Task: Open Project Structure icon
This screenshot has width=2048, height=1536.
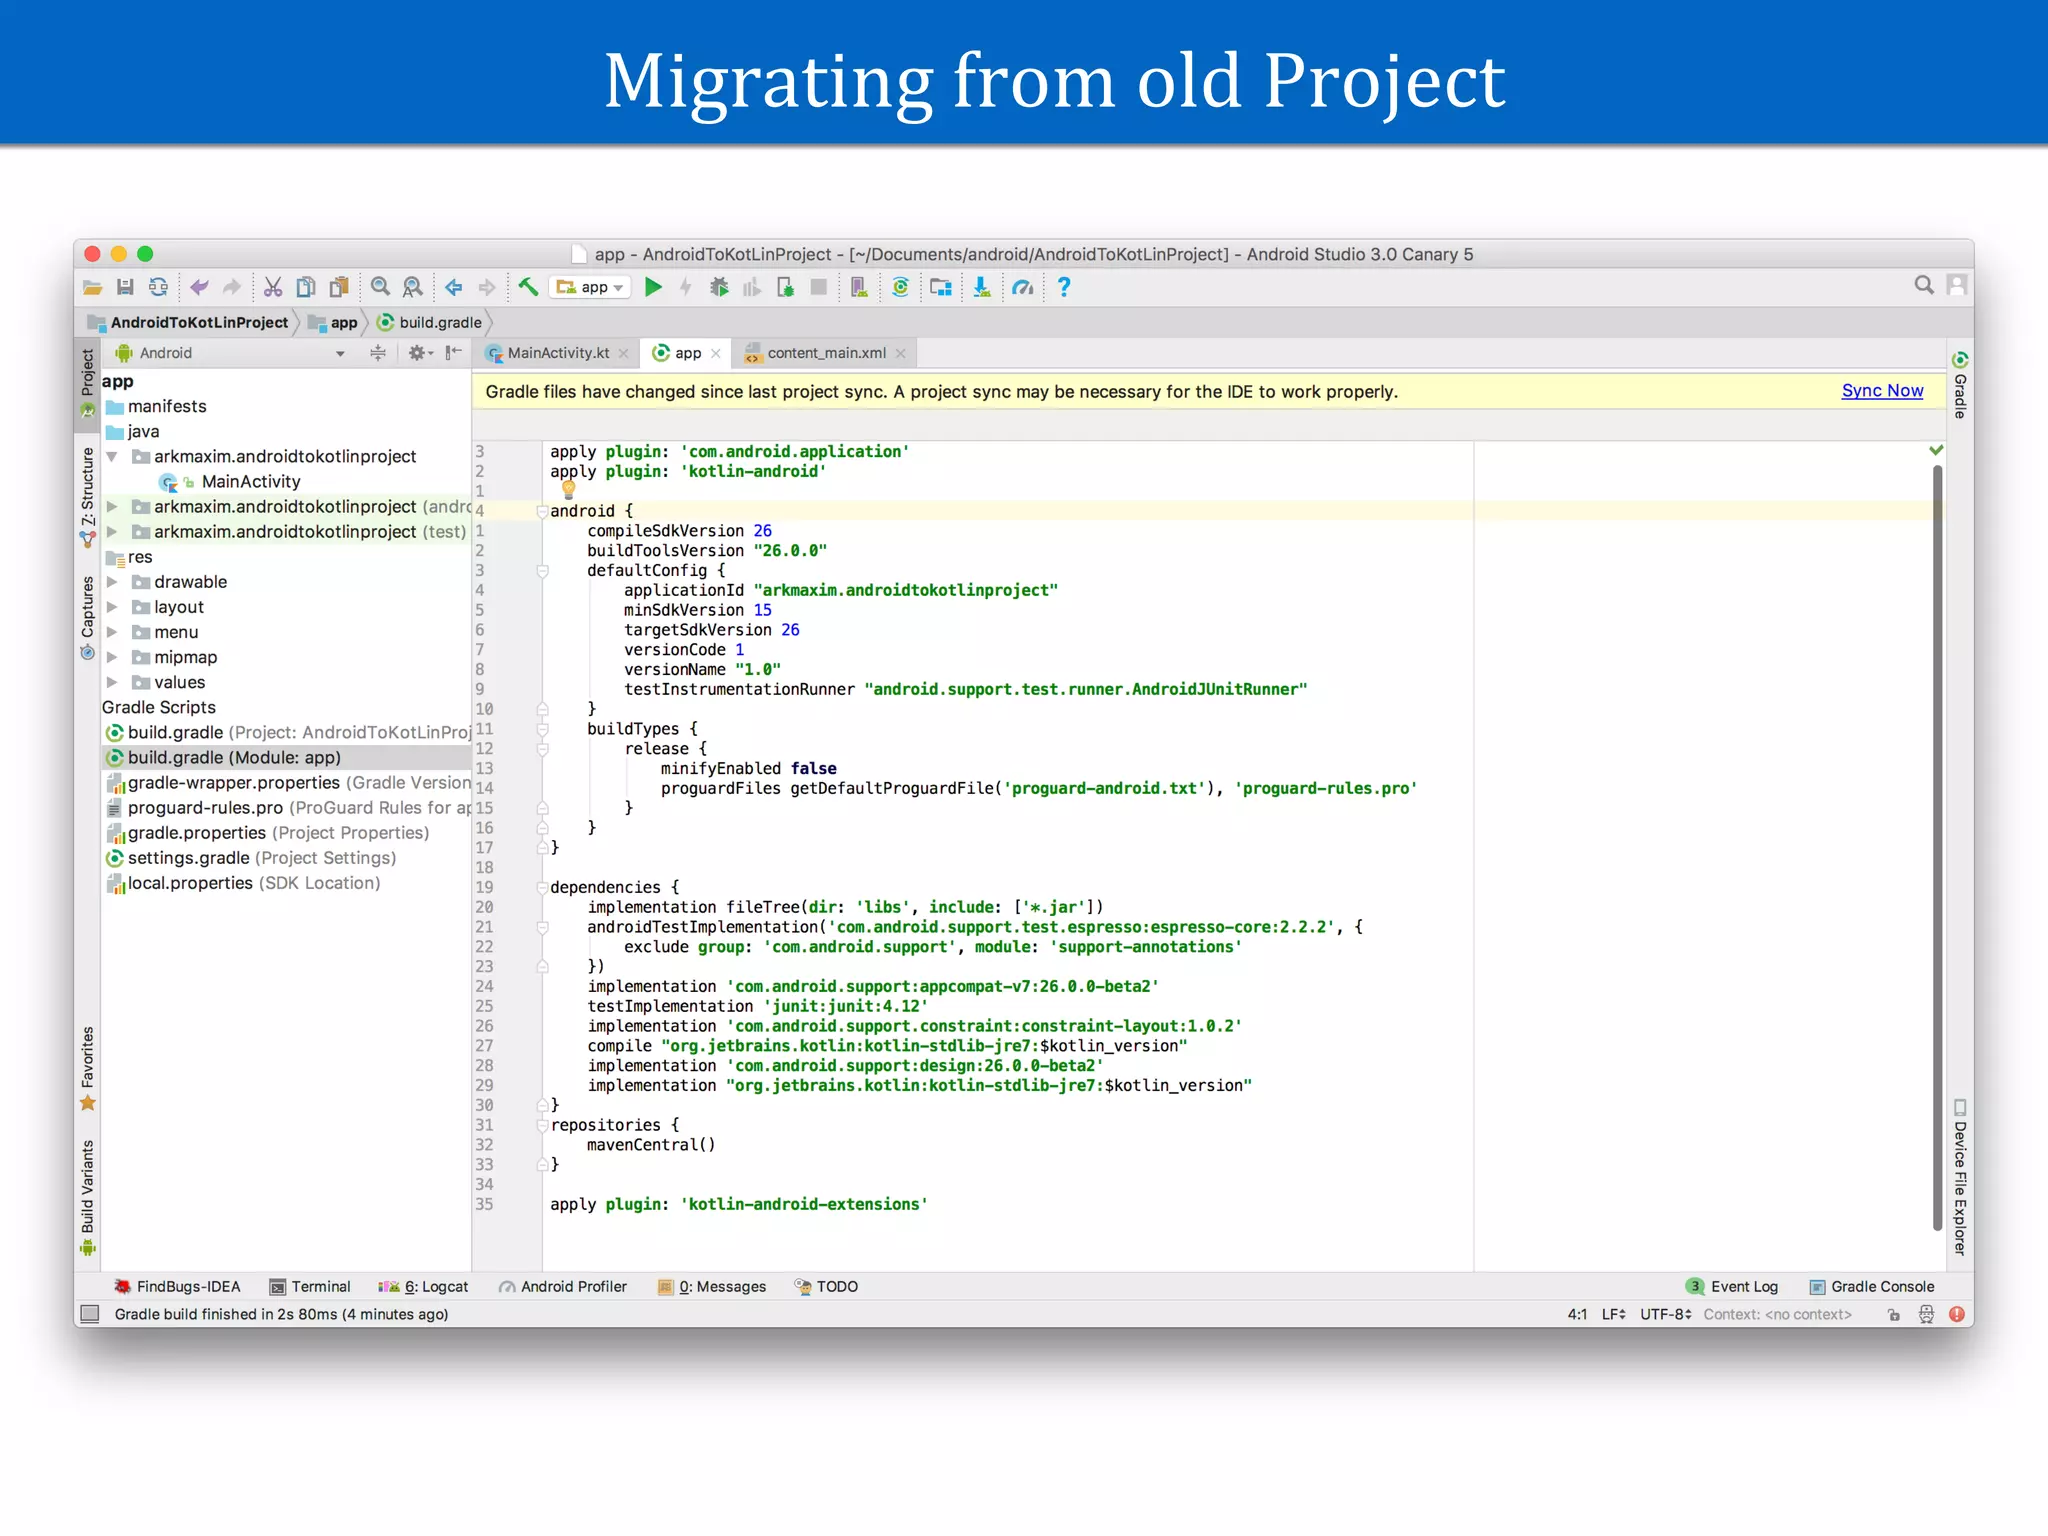Action: click(941, 288)
